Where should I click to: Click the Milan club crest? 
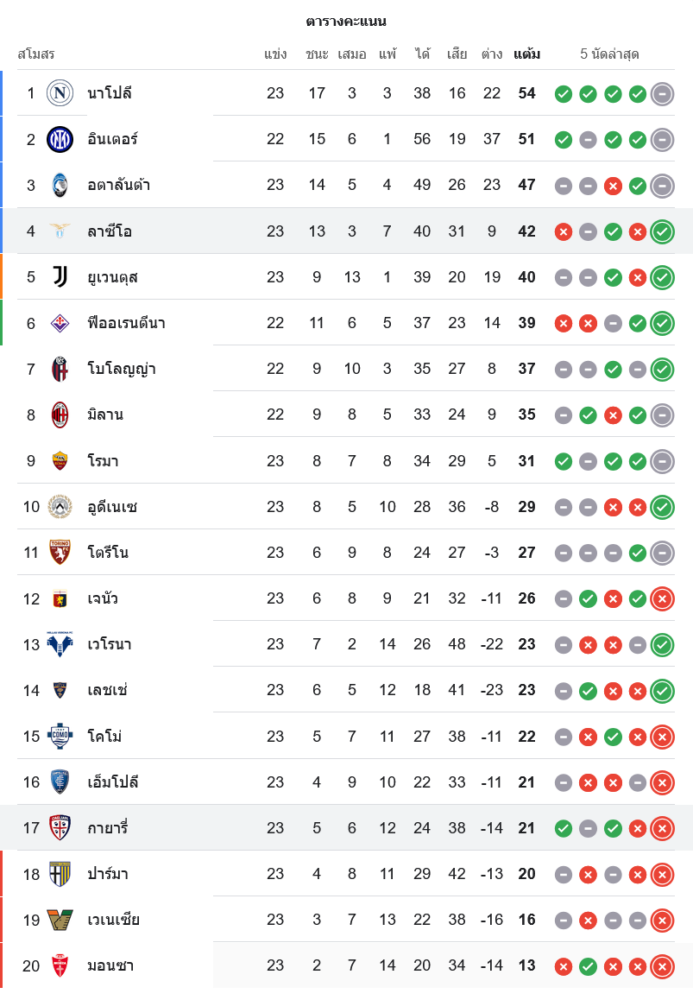tap(60, 415)
